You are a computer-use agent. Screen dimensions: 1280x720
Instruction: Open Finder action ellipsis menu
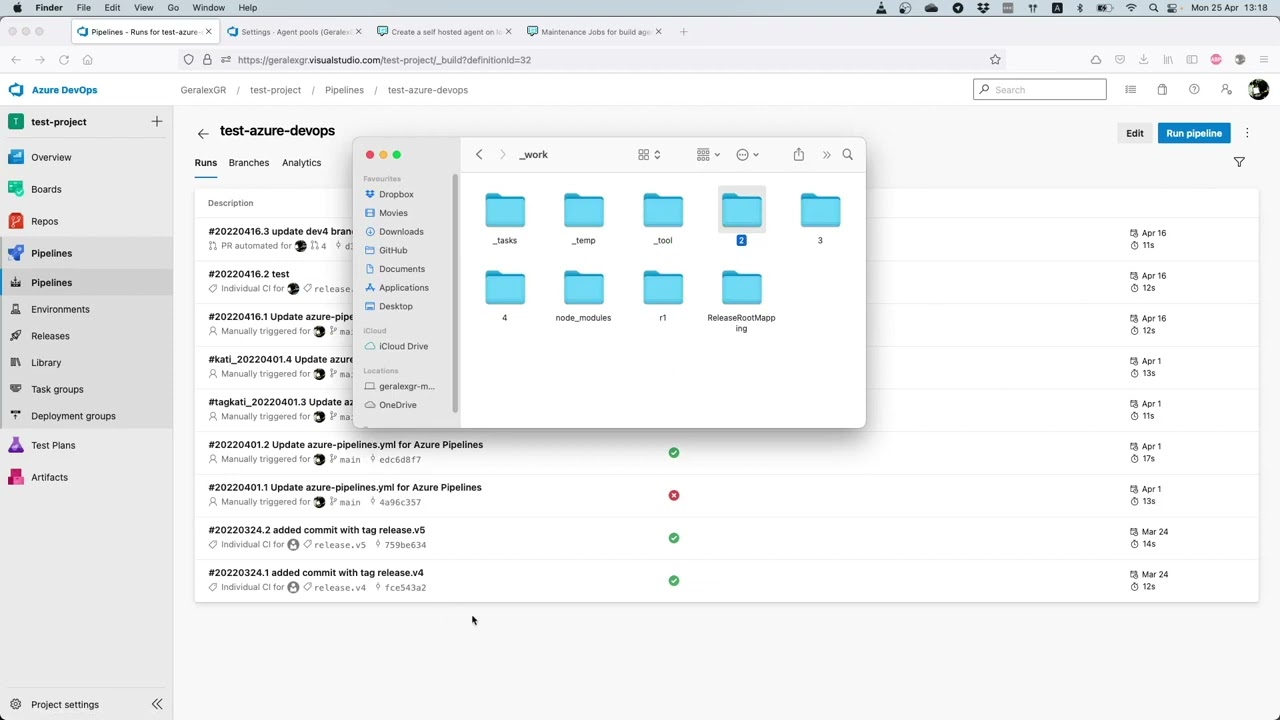(x=747, y=154)
